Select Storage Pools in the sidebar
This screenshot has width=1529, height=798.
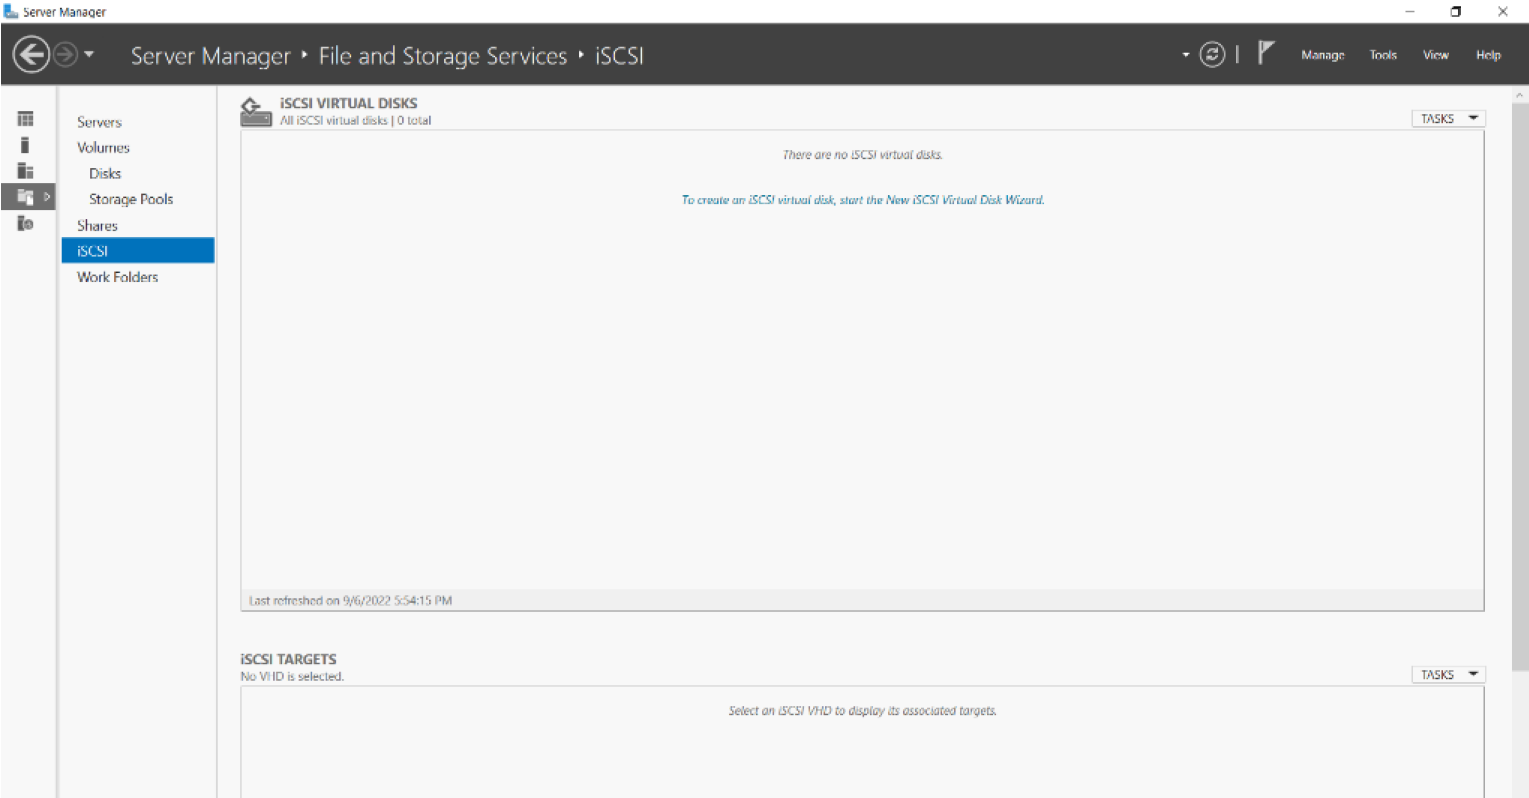click(x=131, y=199)
